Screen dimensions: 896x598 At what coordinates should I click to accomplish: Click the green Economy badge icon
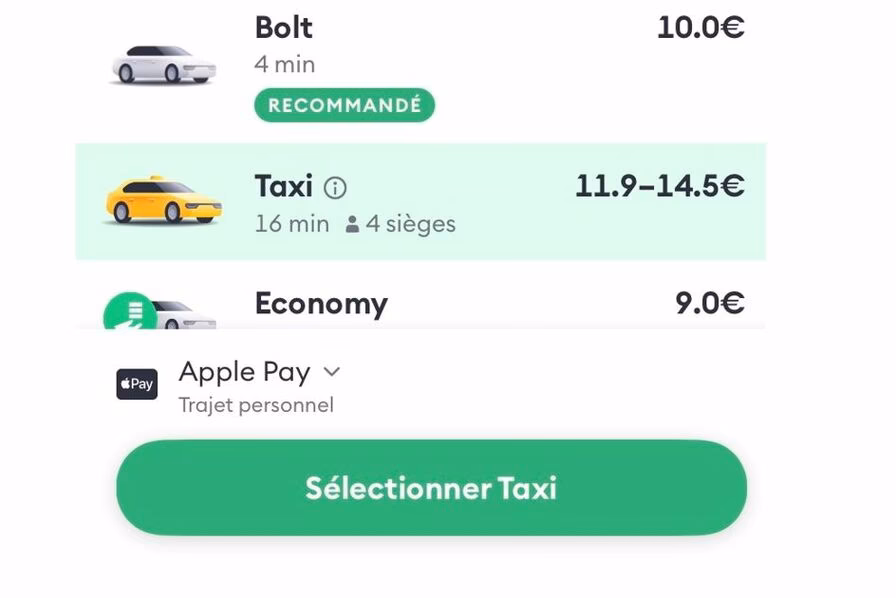click(130, 311)
